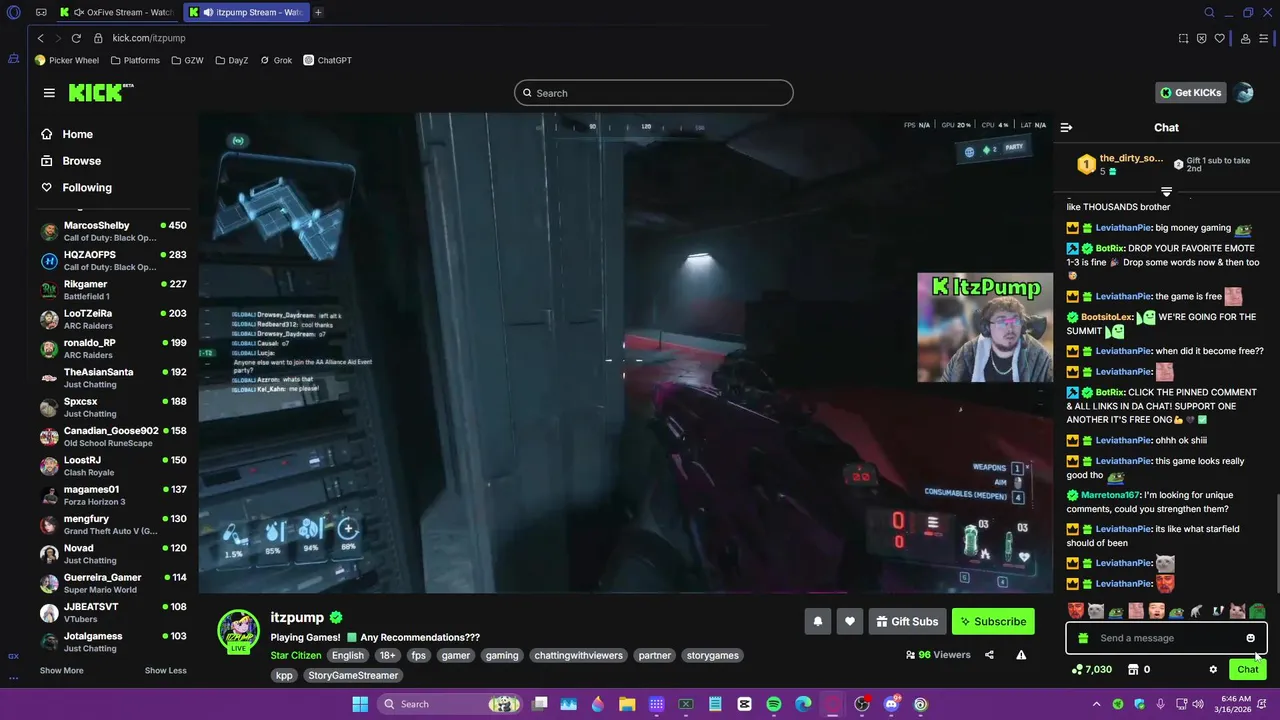Open Home from the sidebar

click(77, 134)
